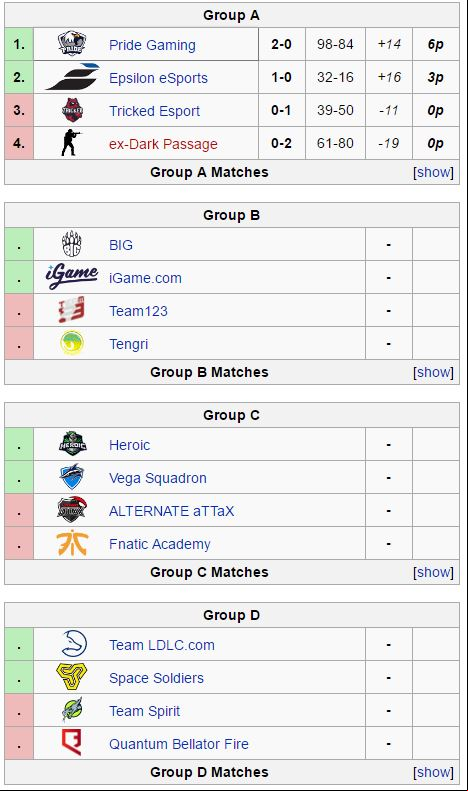
Task: Click the Epsilon eSports logo icon
Action: (72, 77)
